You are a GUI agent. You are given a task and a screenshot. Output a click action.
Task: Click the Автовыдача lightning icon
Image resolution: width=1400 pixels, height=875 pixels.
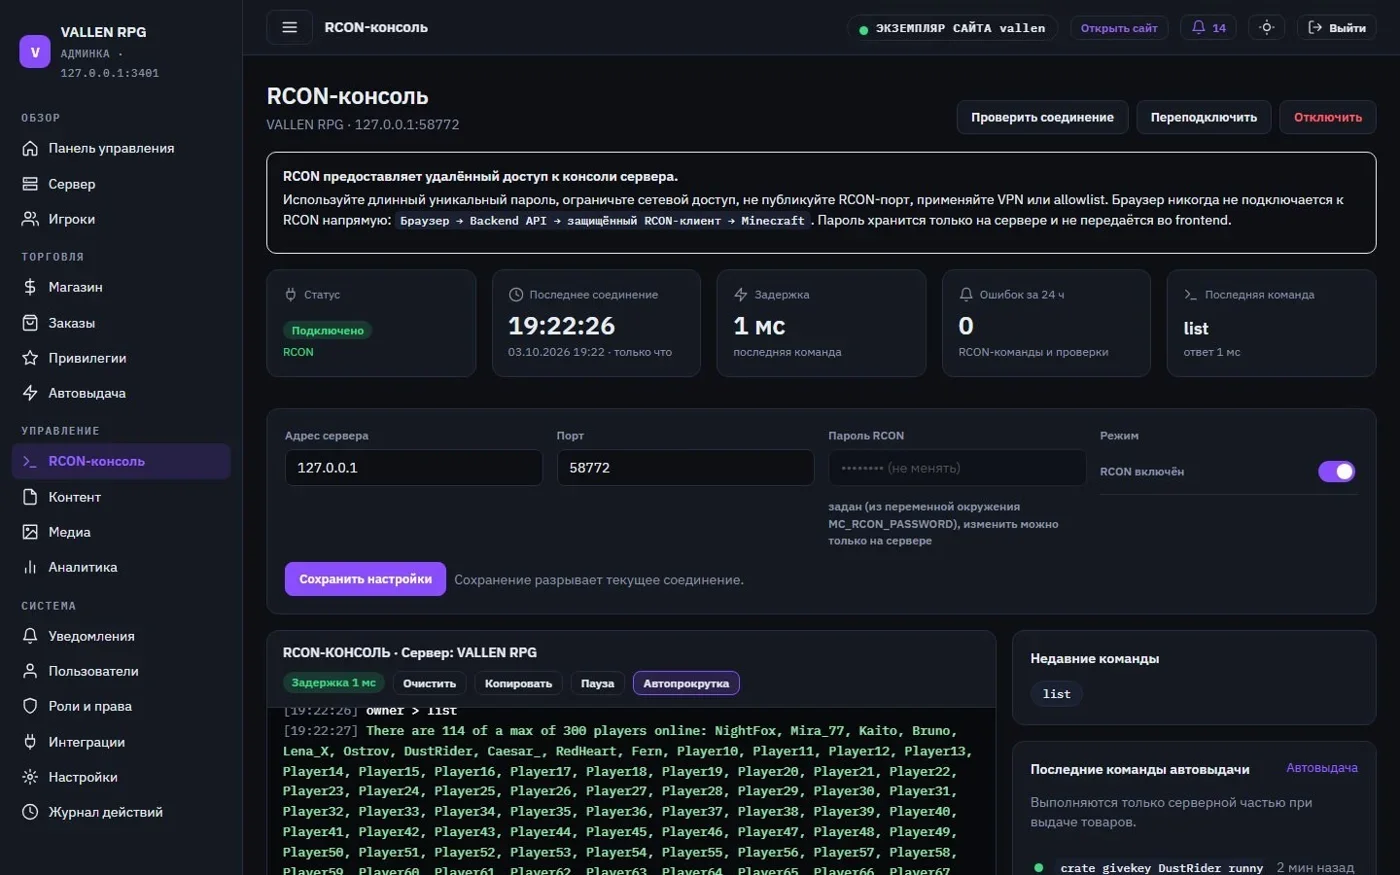click(30, 393)
